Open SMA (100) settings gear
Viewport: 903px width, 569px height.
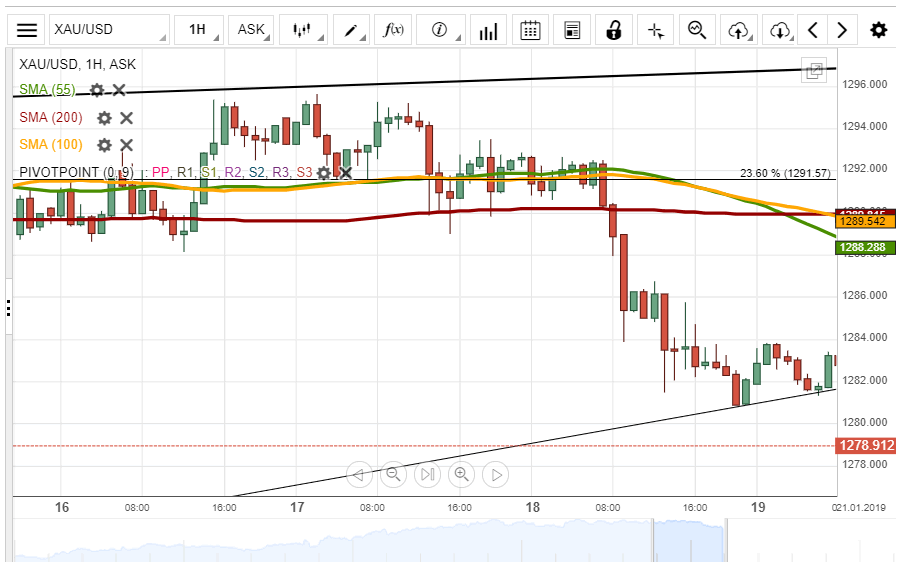[x=104, y=145]
